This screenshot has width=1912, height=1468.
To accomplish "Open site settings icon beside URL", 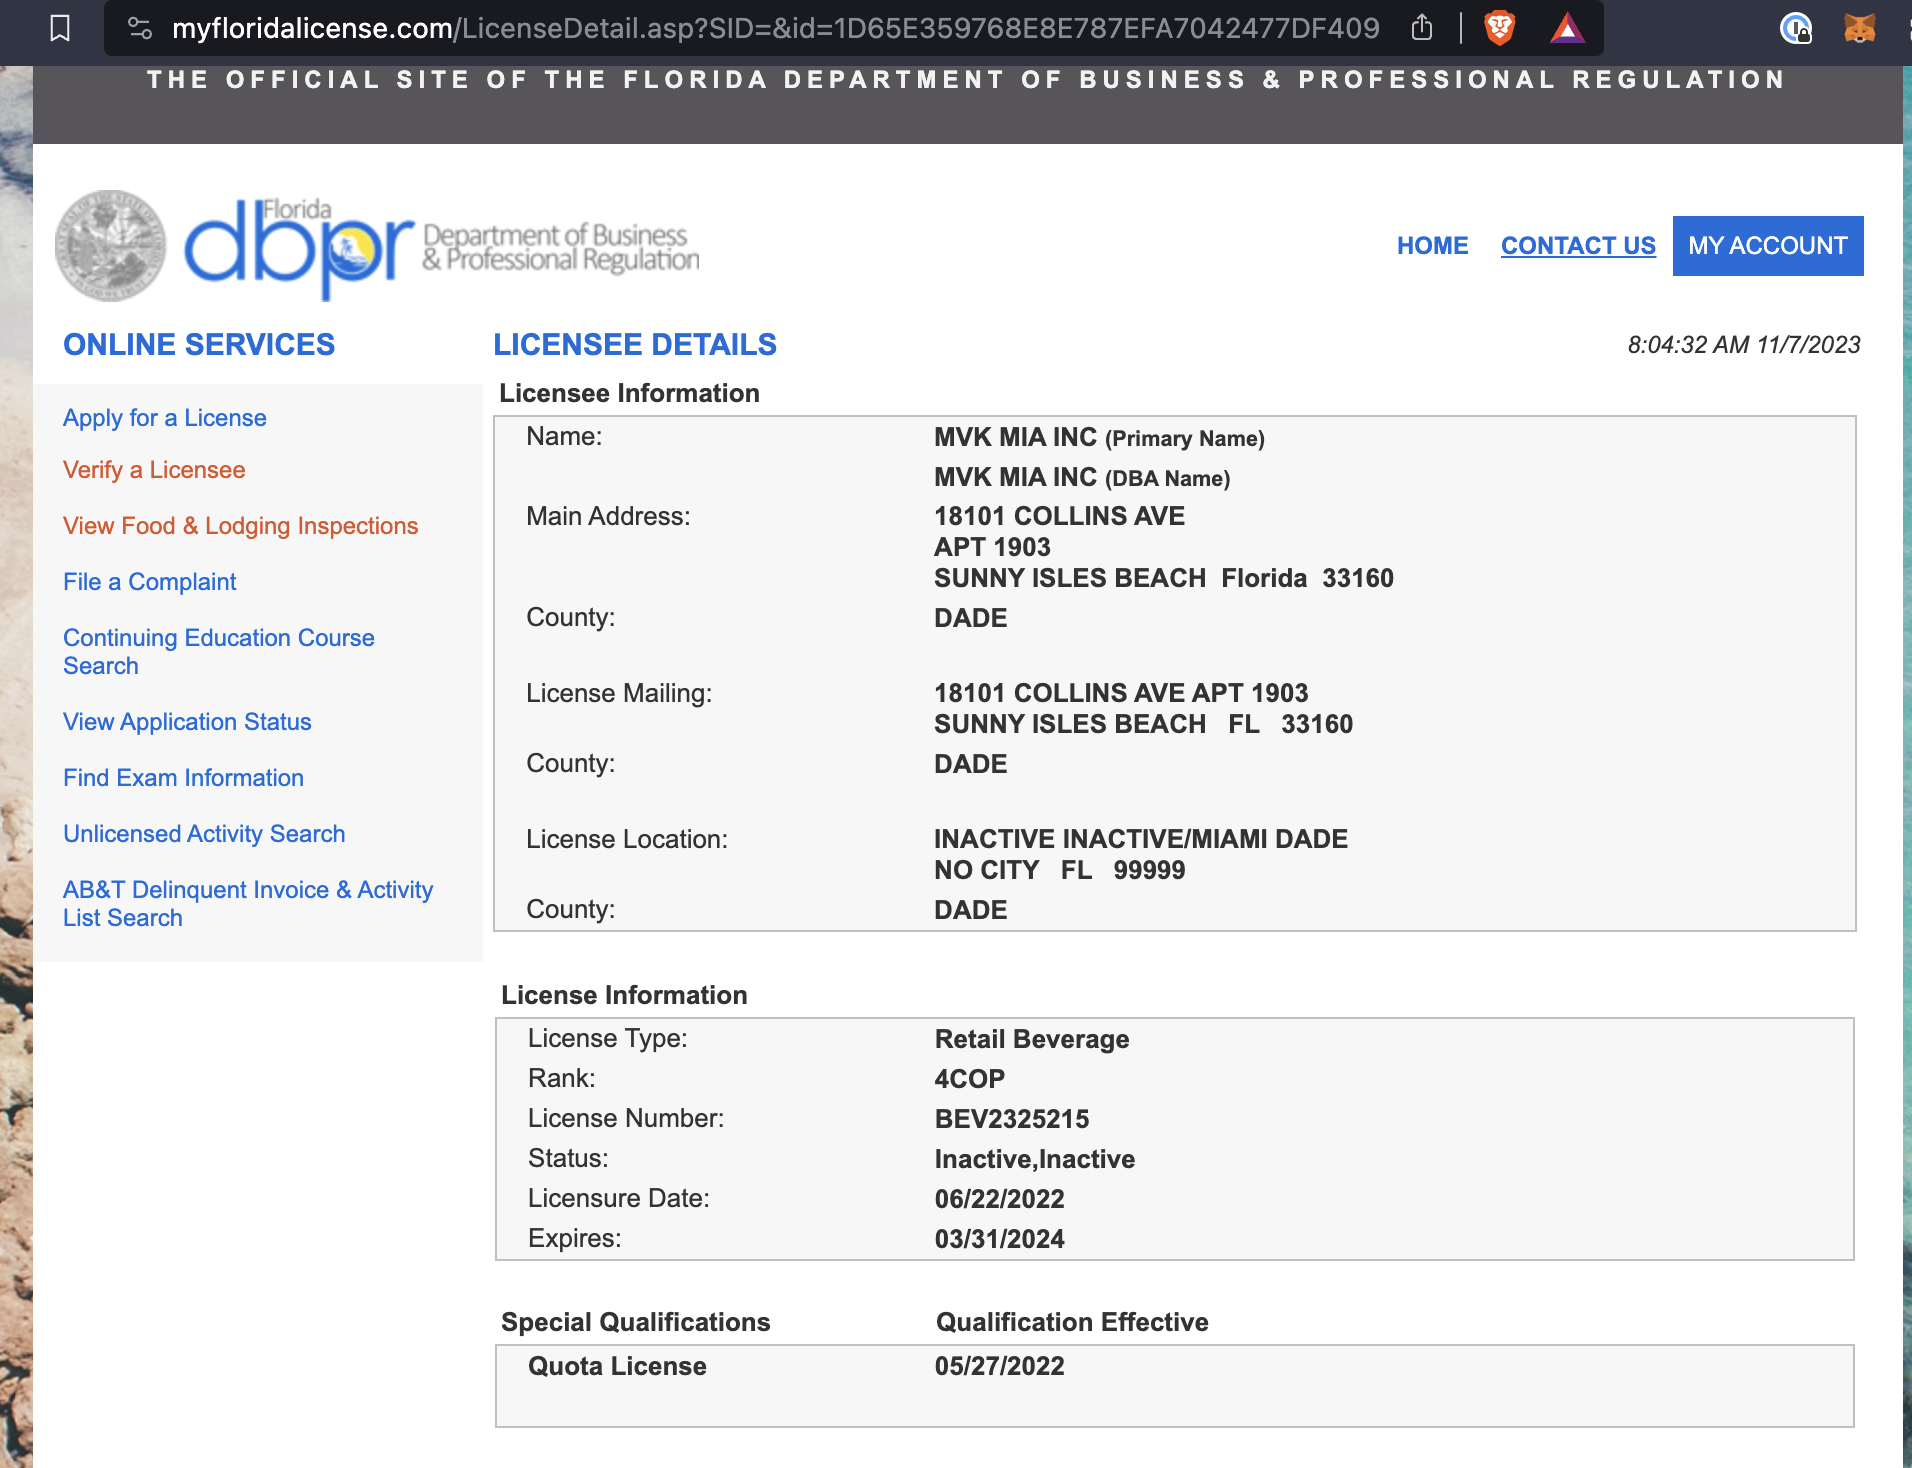I will coord(140,28).
